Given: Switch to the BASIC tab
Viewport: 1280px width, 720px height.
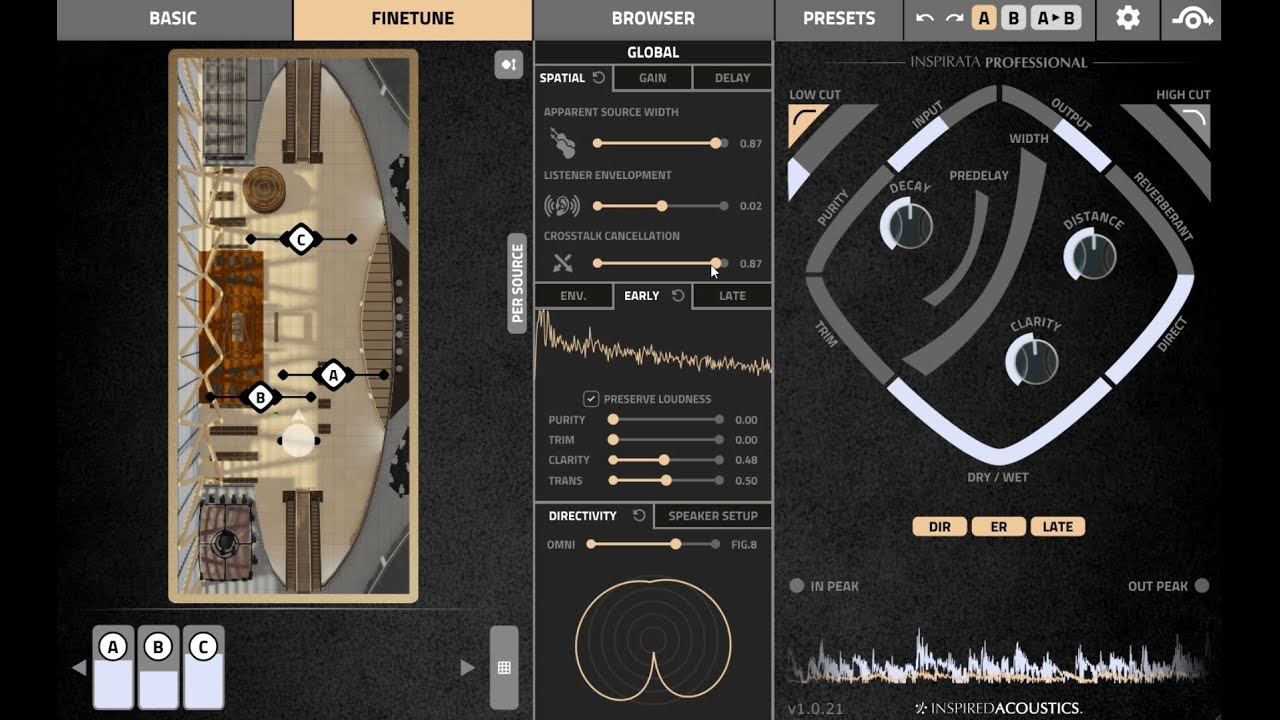Looking at the screenshot, I should coord(173,18).
